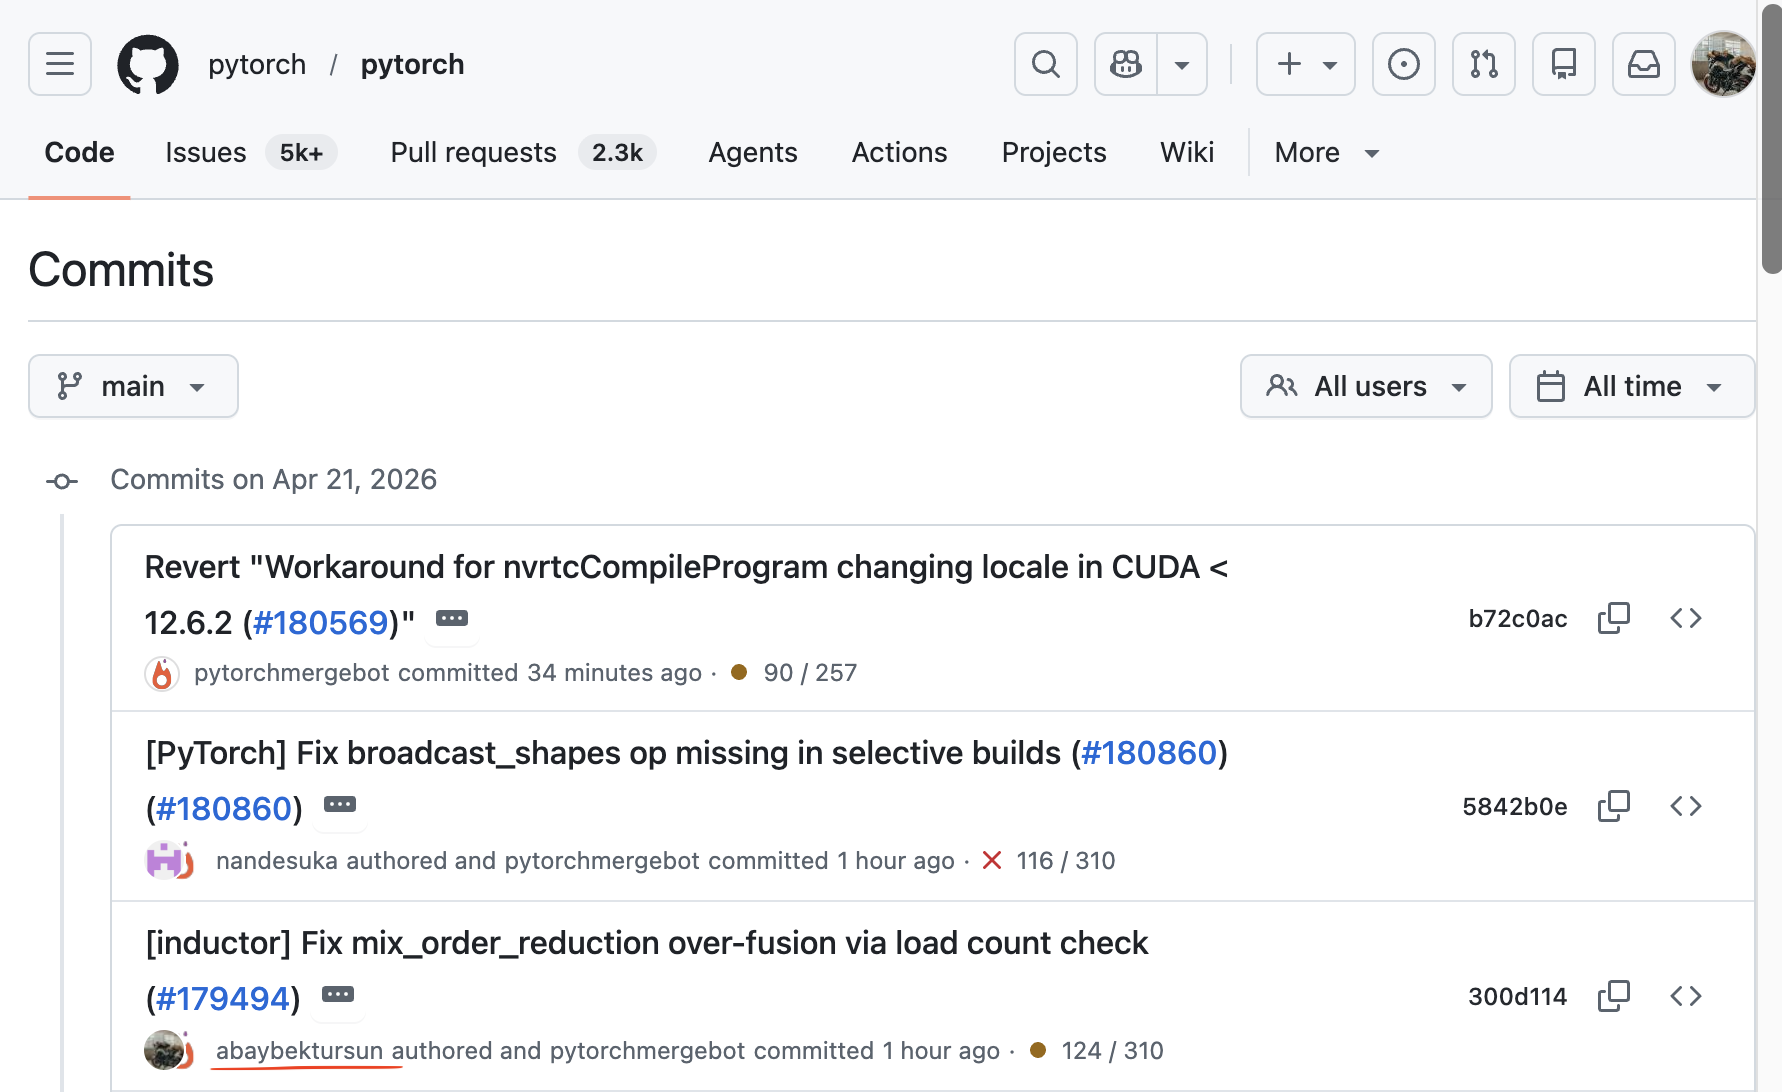Switch to the Actions tab
The height and width of the screenshot is (1092, 1782).
(x=899, y=153)
